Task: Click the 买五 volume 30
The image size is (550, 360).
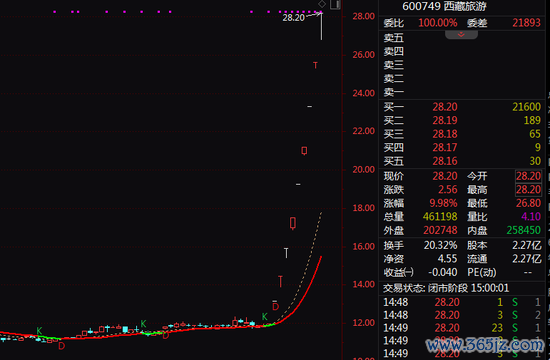Action: click(535, 161)
